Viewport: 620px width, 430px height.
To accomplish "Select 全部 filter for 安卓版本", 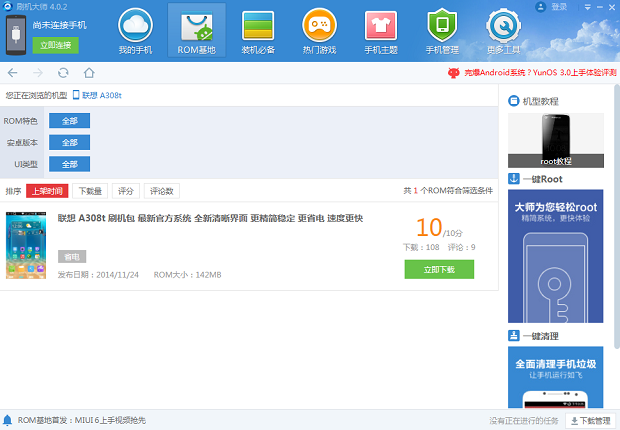I will coord(69,143).
